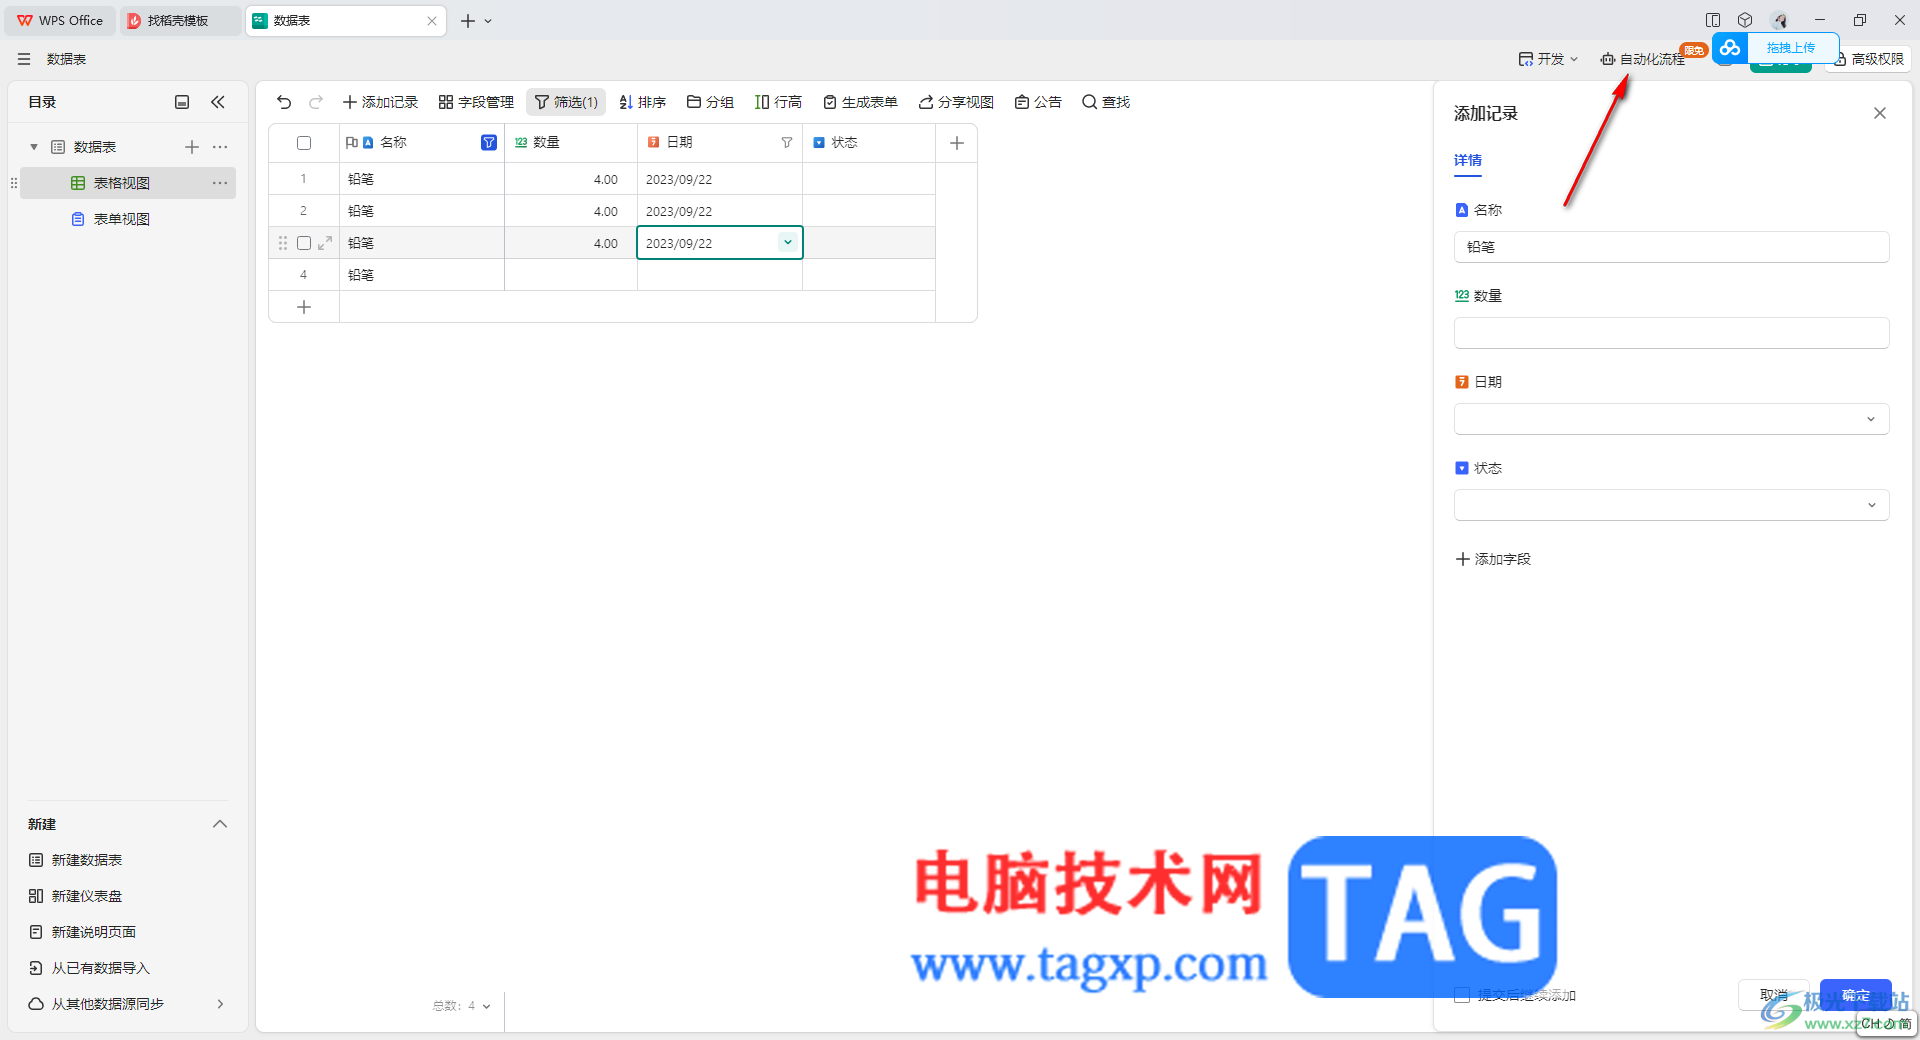Screen dimensions: 1920x1040
Task: Open 公告 announcement tool
Action: click(1038, 102)
